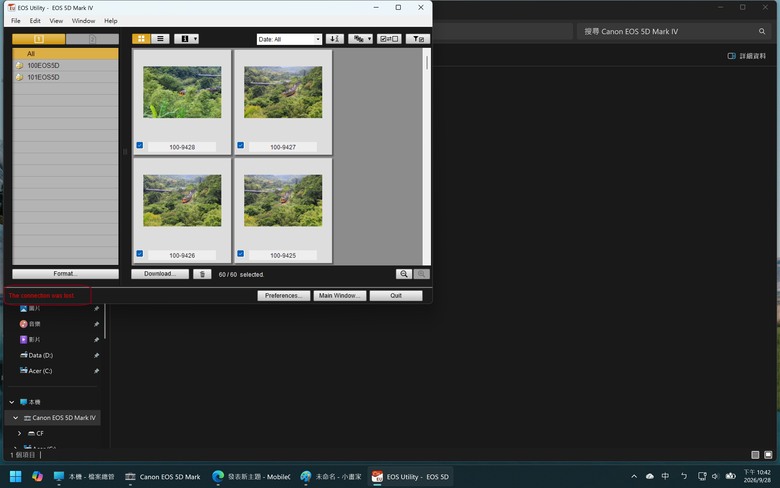
Task: Click the OneDrive cloud tray icon
Action: tap(650, 477)
